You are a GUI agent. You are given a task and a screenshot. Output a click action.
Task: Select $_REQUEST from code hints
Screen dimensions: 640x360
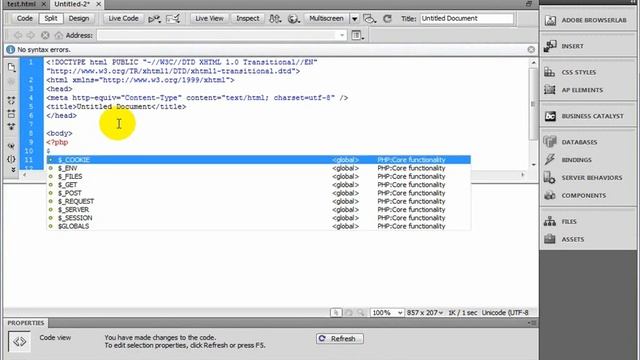click(x=258, y=201)
